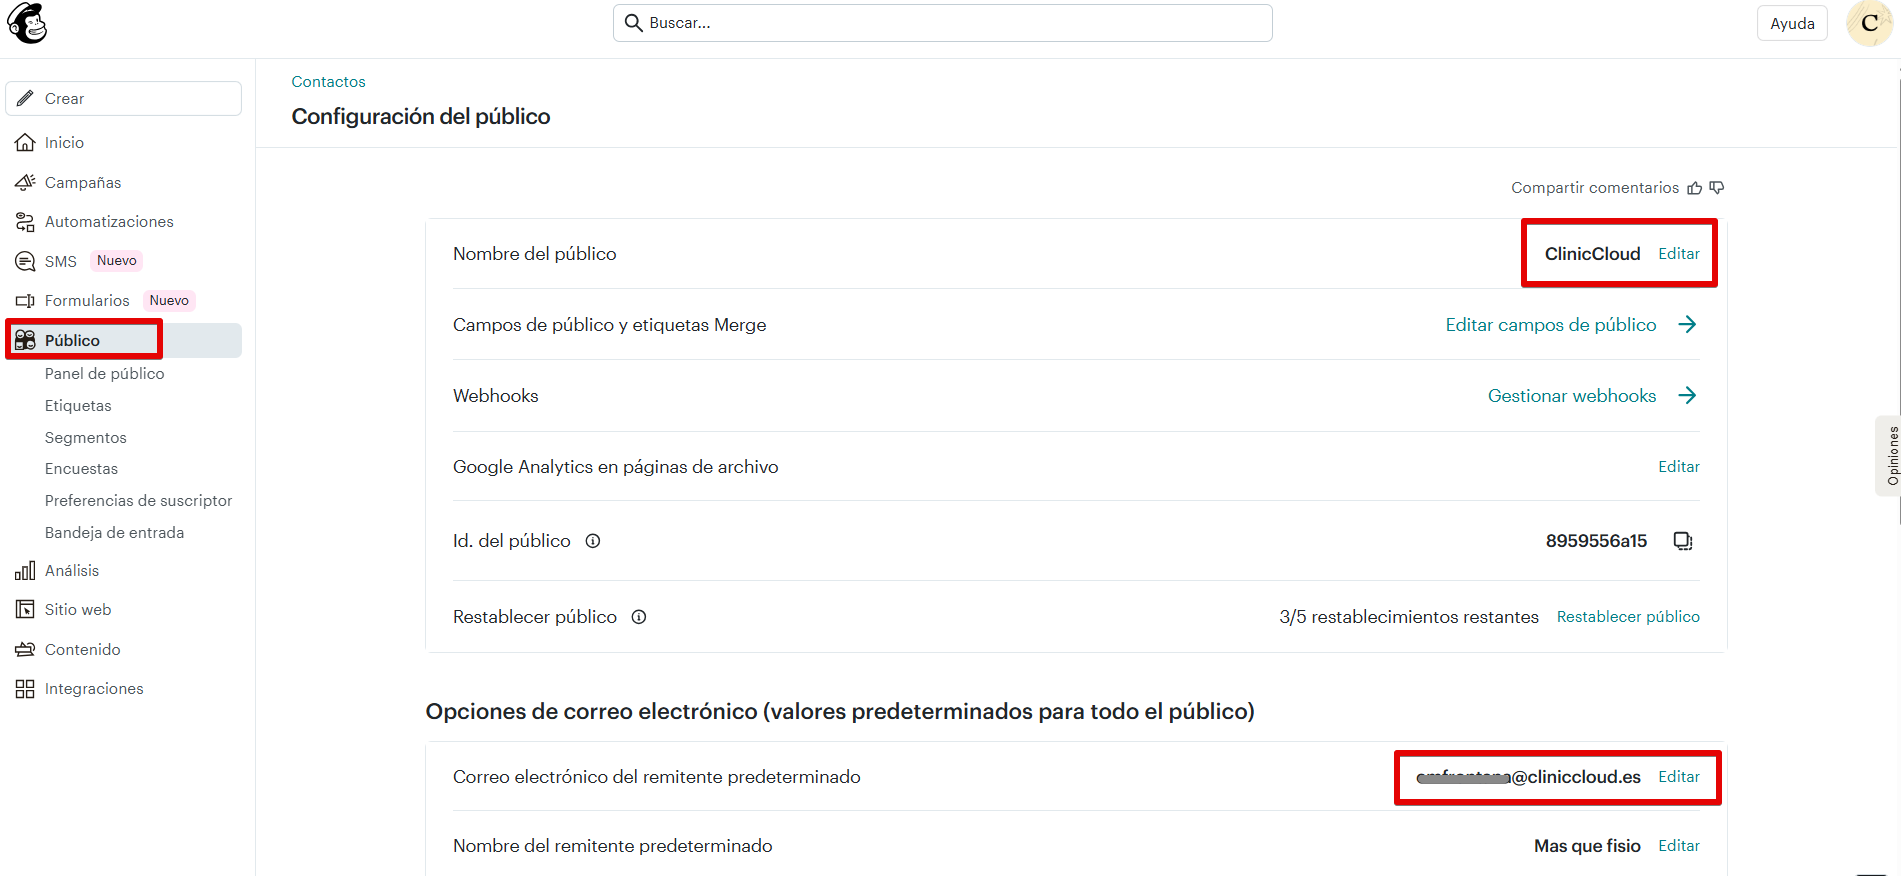Show info tooltip for Restablecer público
The height and width of the screenshot is (876, 1901).
(639, 617)
